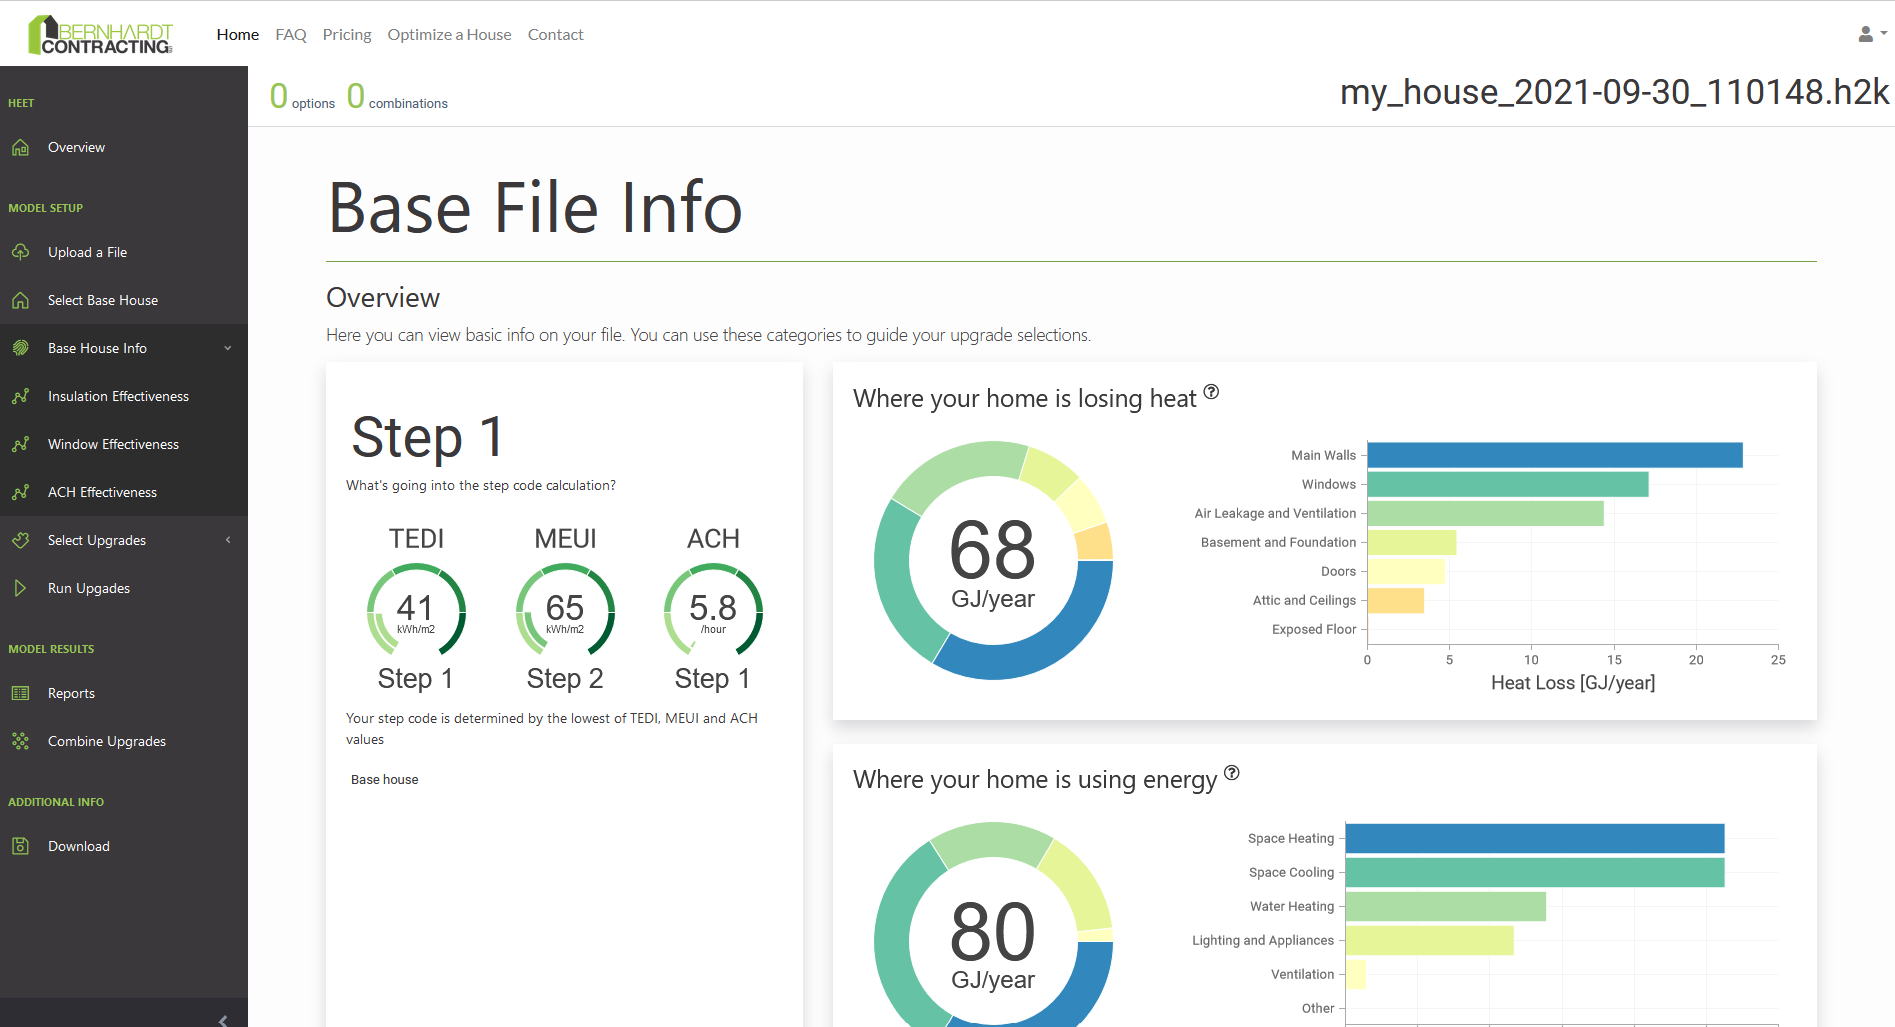This screenshot has width=1895, height=1027.
Task: Go to the Contact page
Action: point(555,34)
